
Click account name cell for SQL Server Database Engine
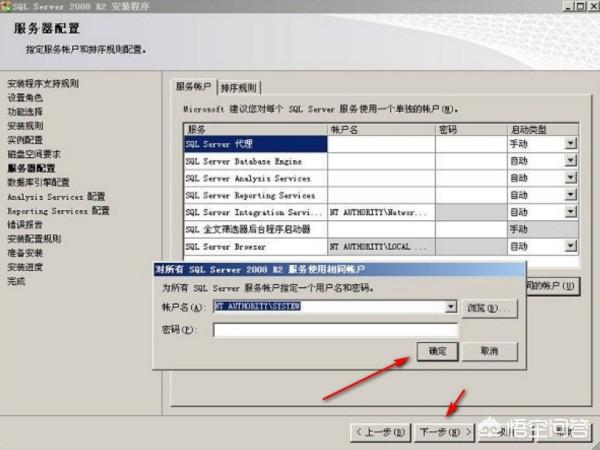381,161
